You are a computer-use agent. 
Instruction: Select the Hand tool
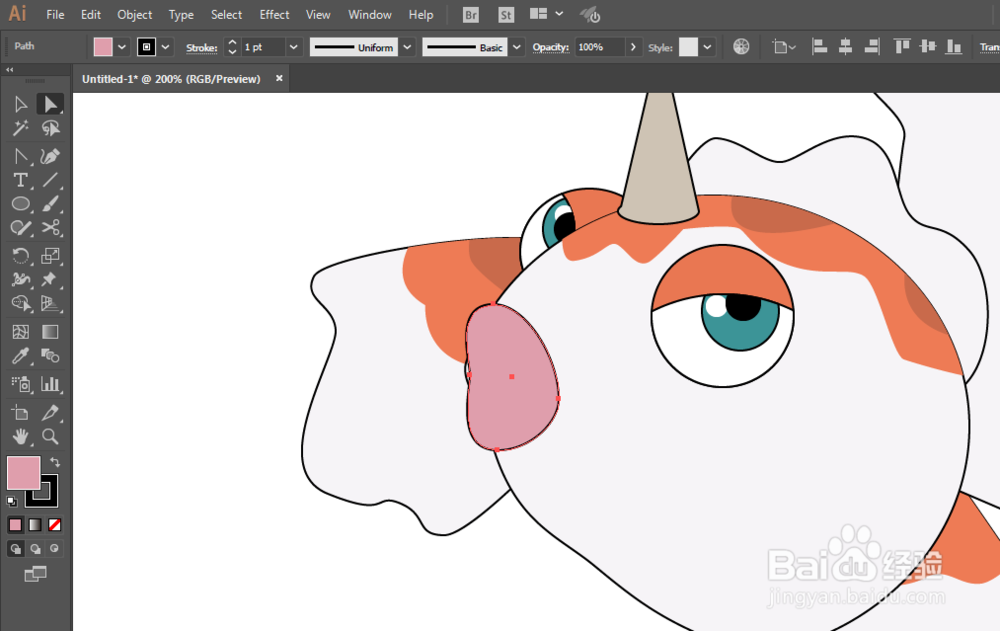pyautogui.click(x=20, y=436)
